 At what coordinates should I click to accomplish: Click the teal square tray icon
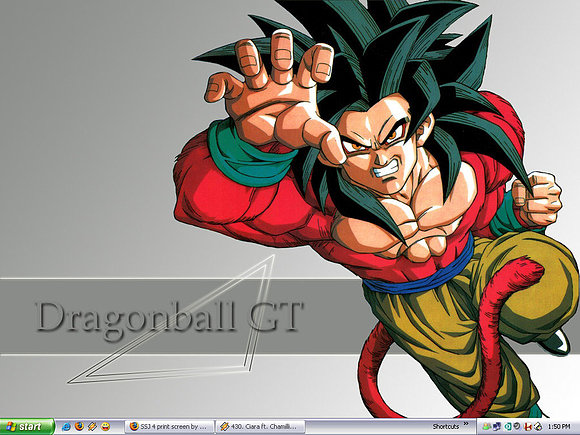click(x=508, y=426)
